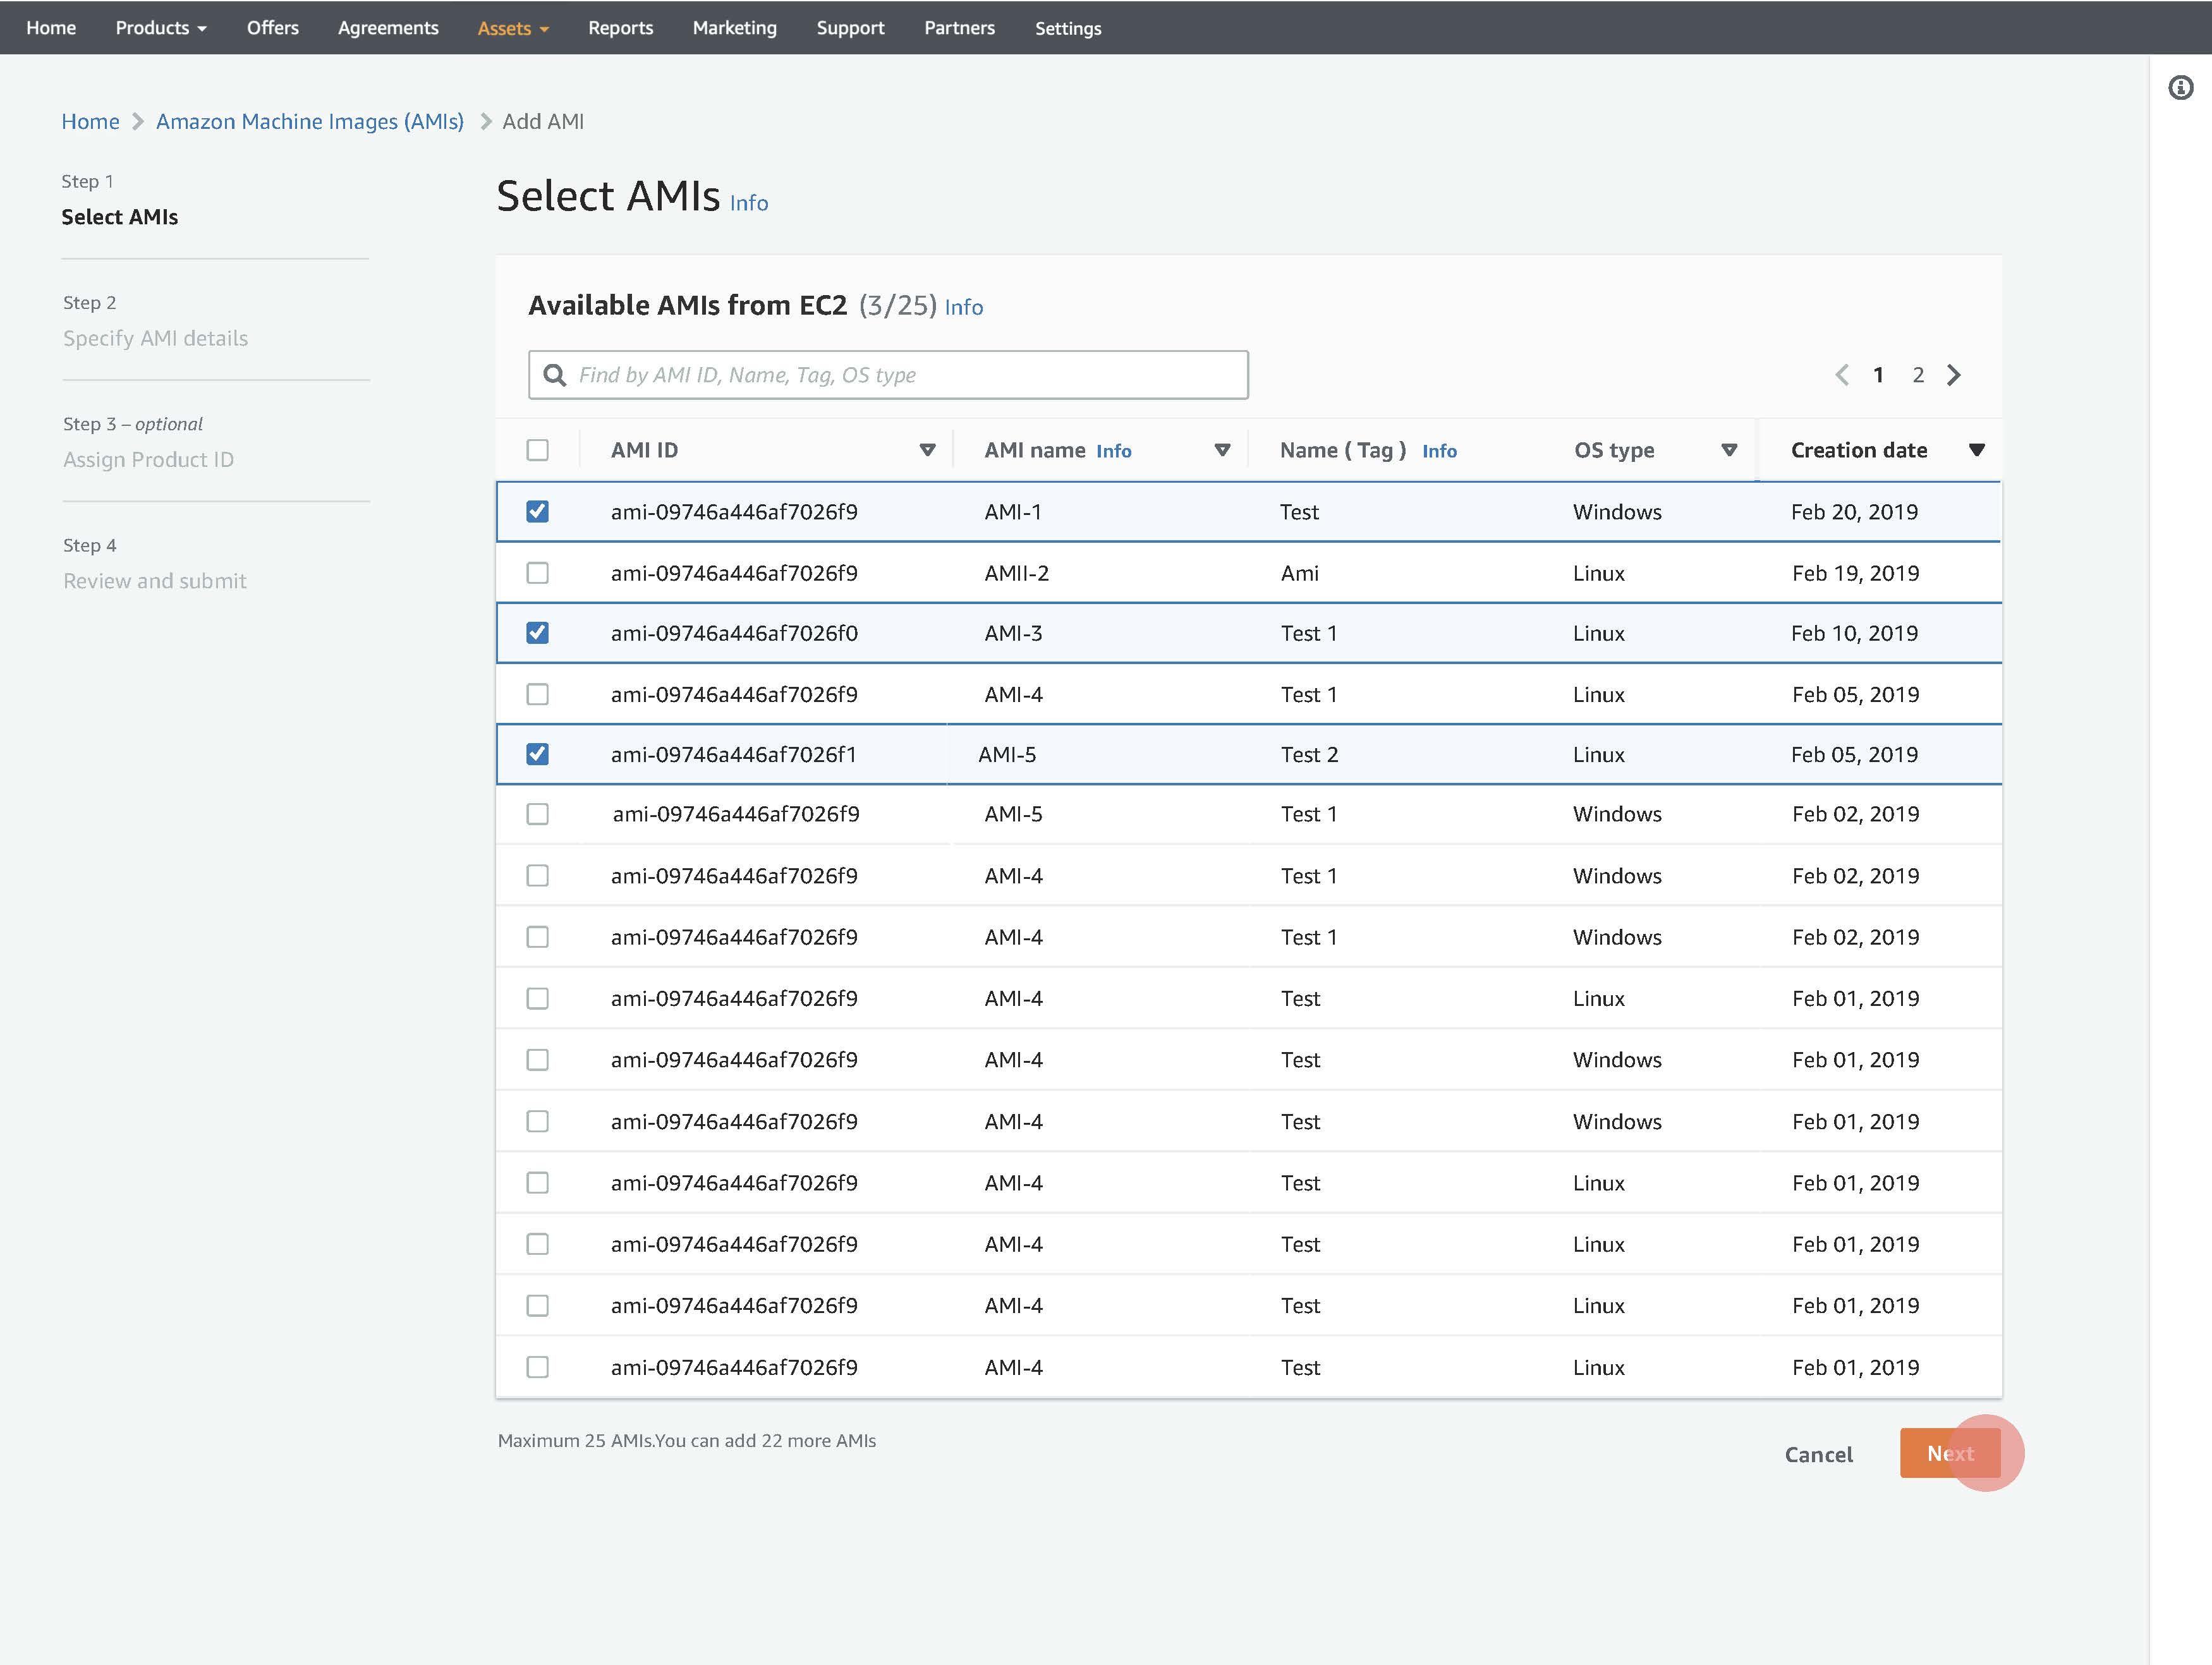This screenshot has height=1665, width=2212.
Task: Uncheck the AMI-1 row checkbox
Action: (x=538, y=512)
